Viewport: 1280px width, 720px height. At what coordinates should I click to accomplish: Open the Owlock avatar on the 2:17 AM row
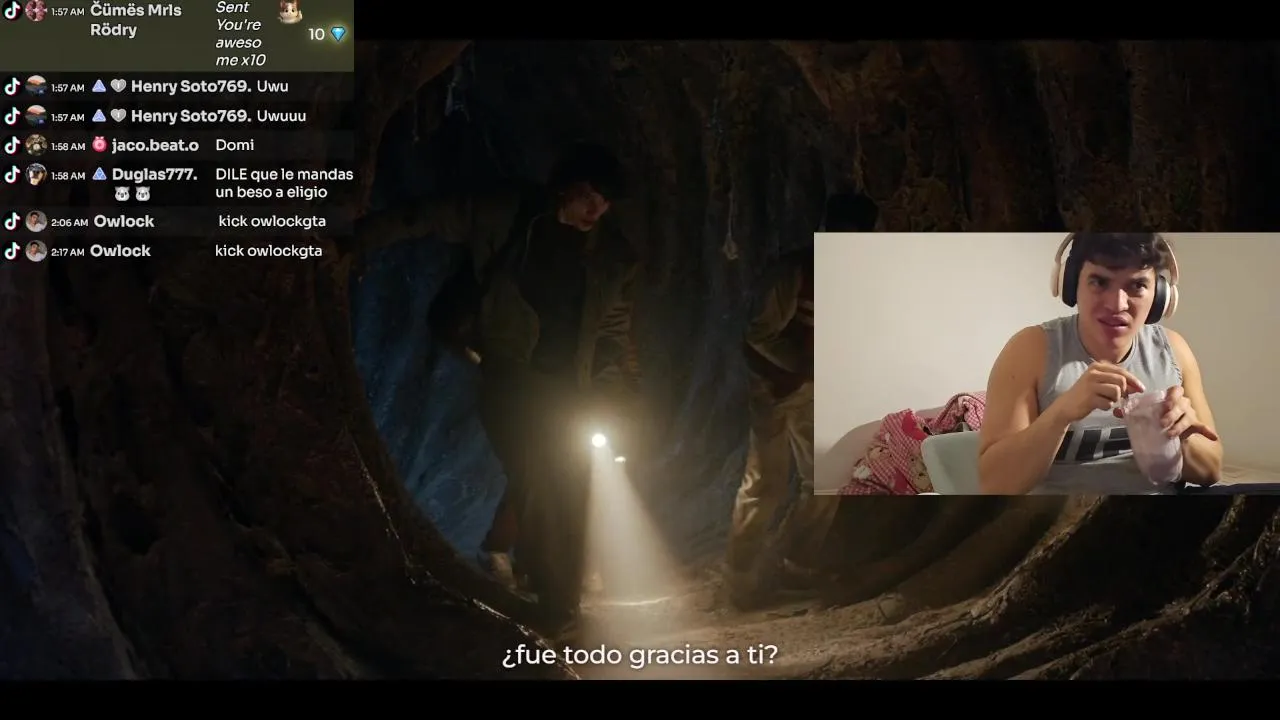36,251
